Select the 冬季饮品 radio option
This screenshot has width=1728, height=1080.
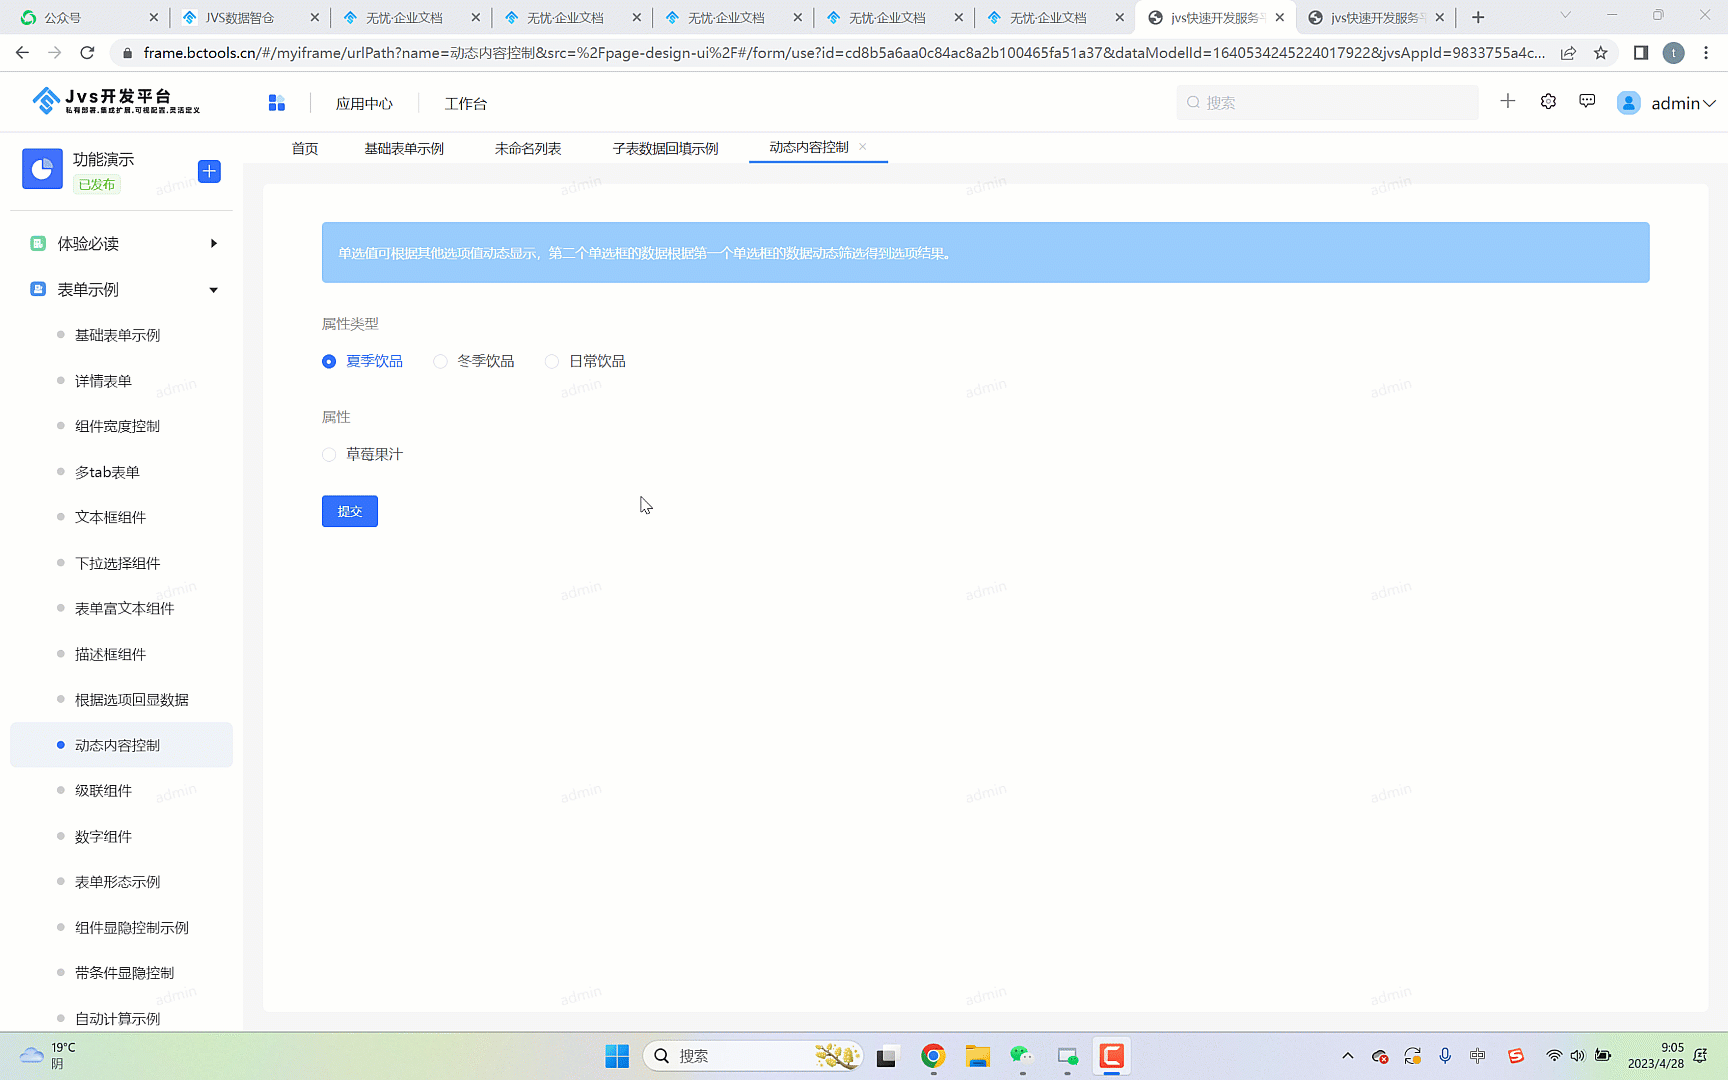point(474,361)
